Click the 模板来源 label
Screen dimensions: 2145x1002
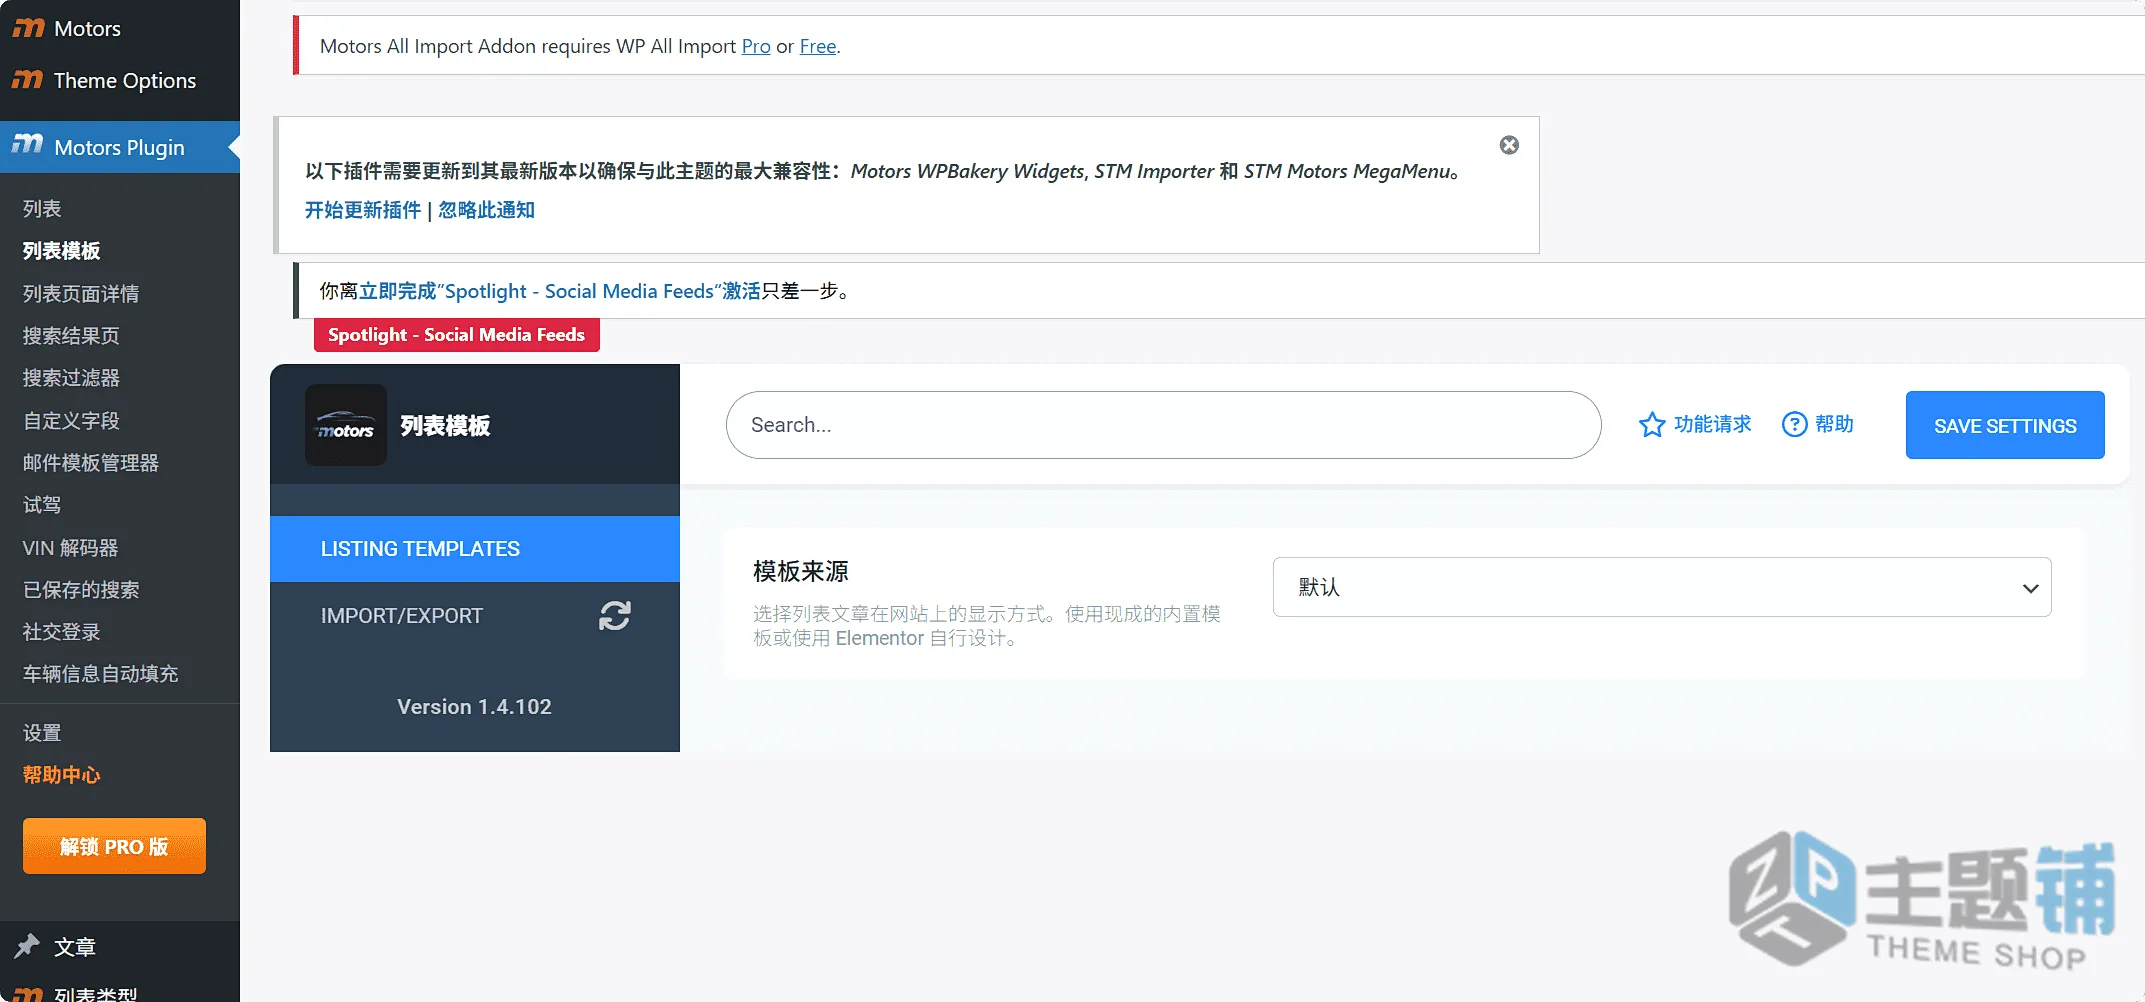point(801,571)
